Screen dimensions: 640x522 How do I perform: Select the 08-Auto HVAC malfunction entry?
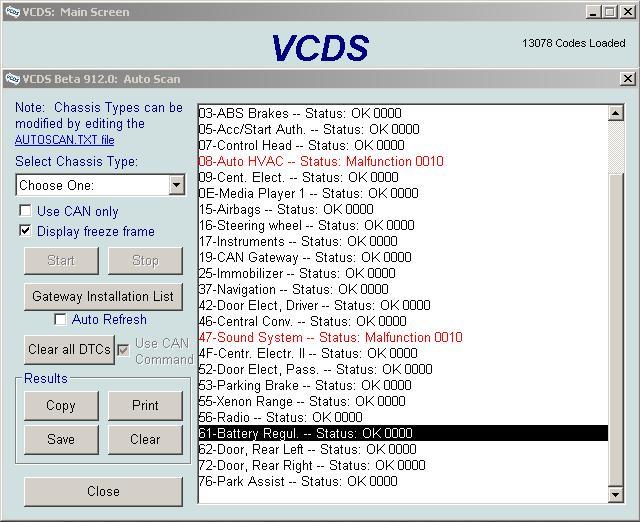tap(320, 161)
